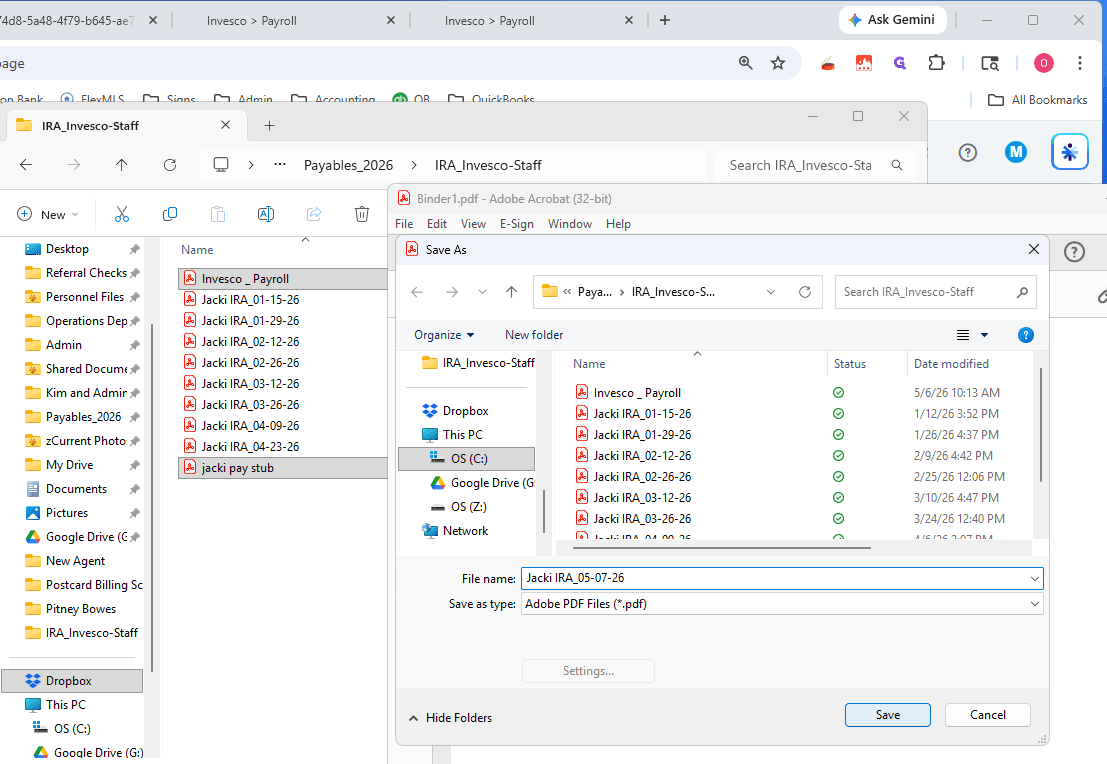
Task: Click Cancel button in Save As dialog
Action: tap(988, 715)
